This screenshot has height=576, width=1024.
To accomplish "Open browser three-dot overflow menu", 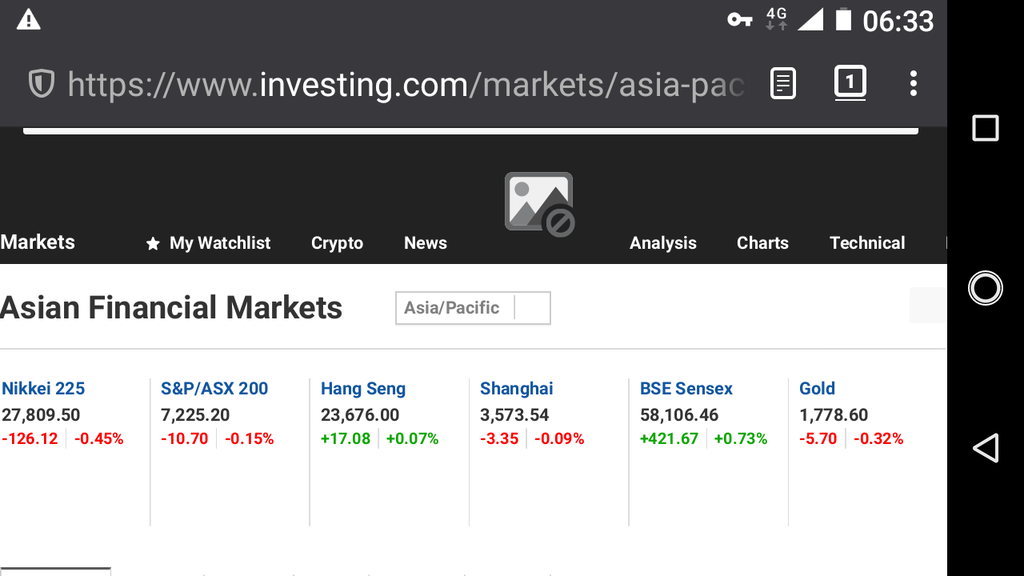I will tap(913, 84).
